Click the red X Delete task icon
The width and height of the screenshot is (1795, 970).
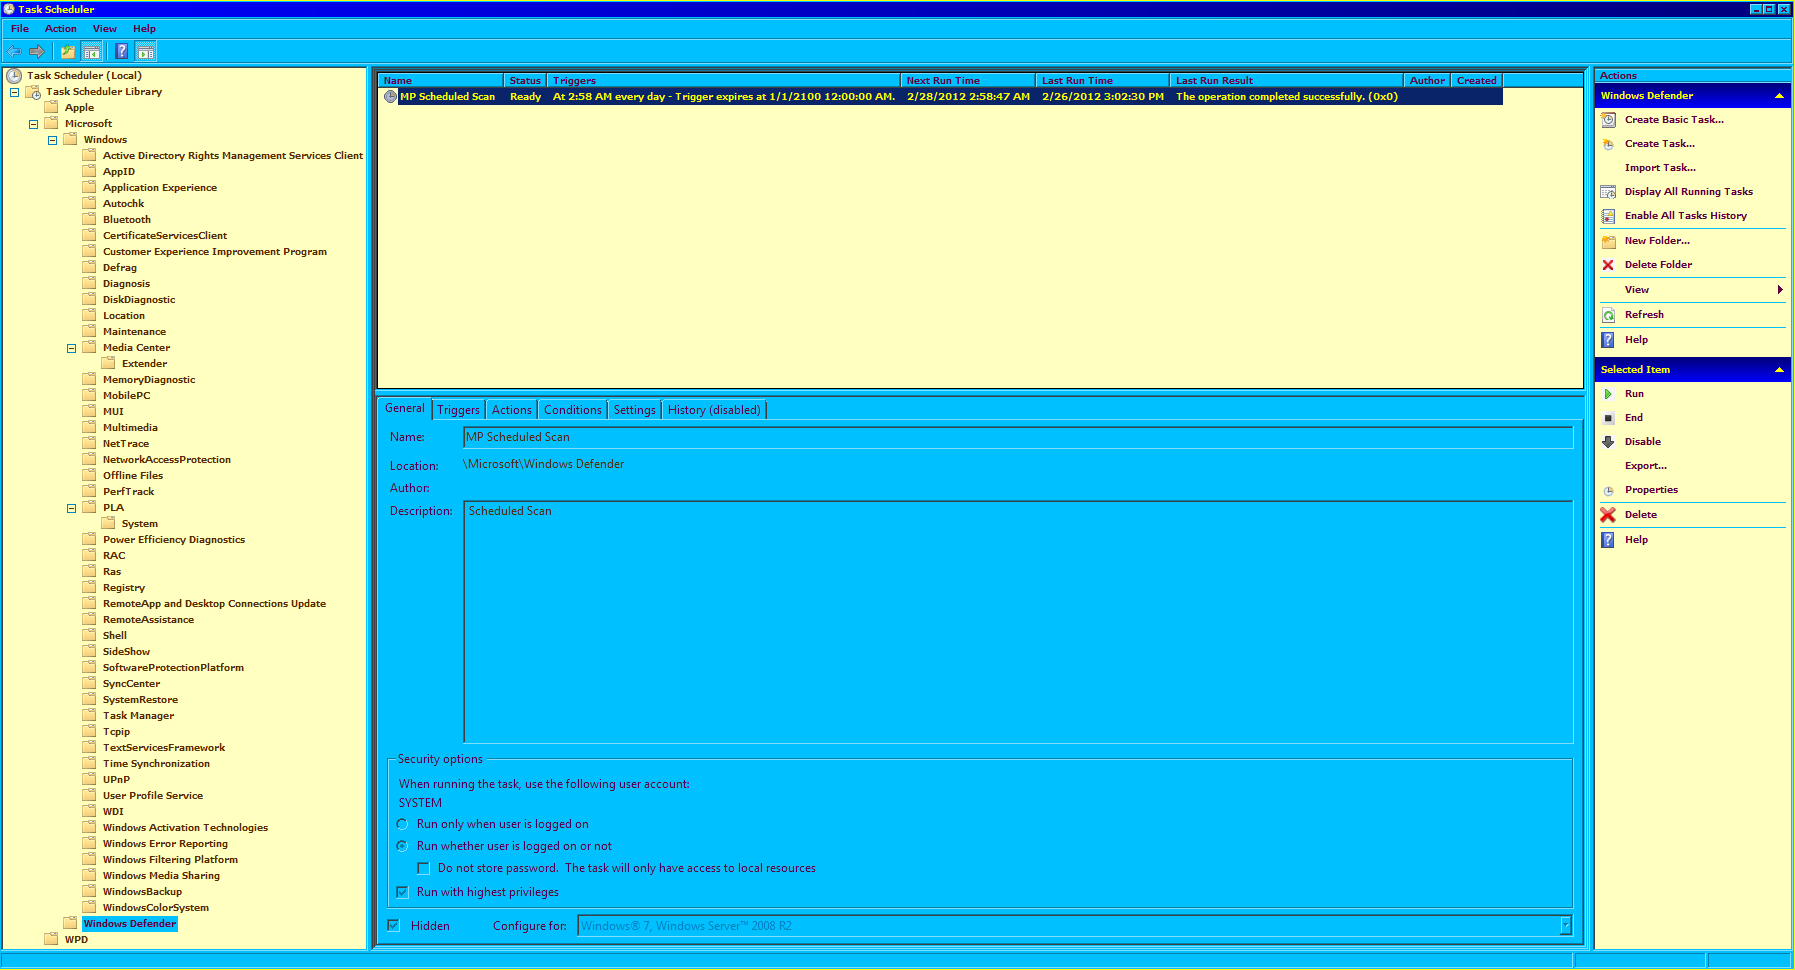click(1608, 515)
